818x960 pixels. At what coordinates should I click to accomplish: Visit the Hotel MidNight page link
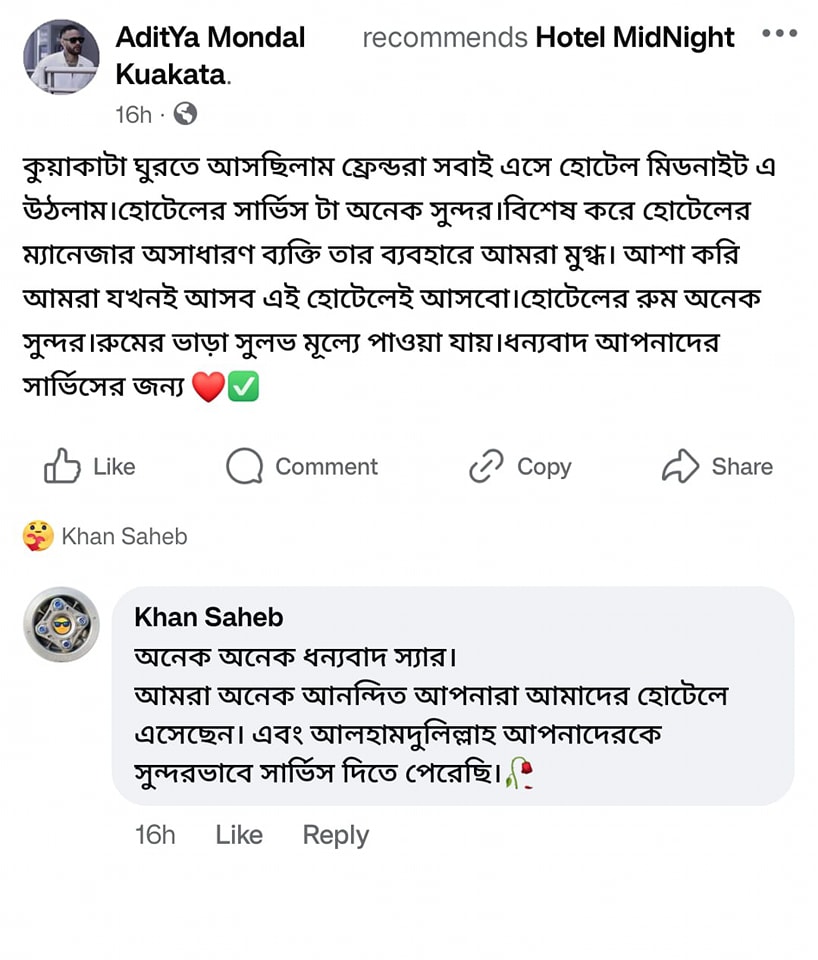click(635, 38)
